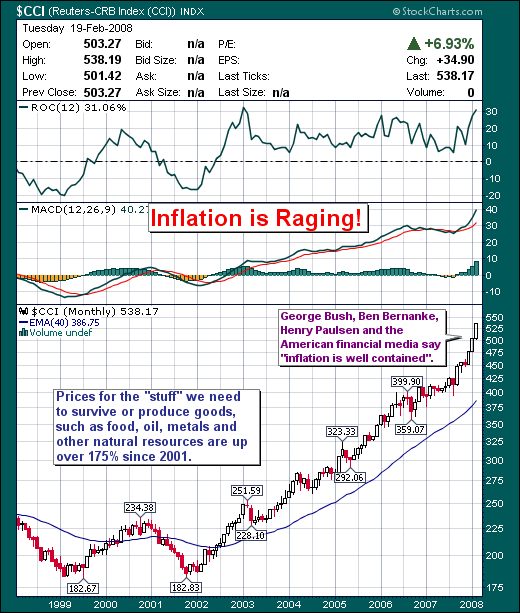Click the 182.83 low price label
The image size is (520, 613).
point(186,587)
